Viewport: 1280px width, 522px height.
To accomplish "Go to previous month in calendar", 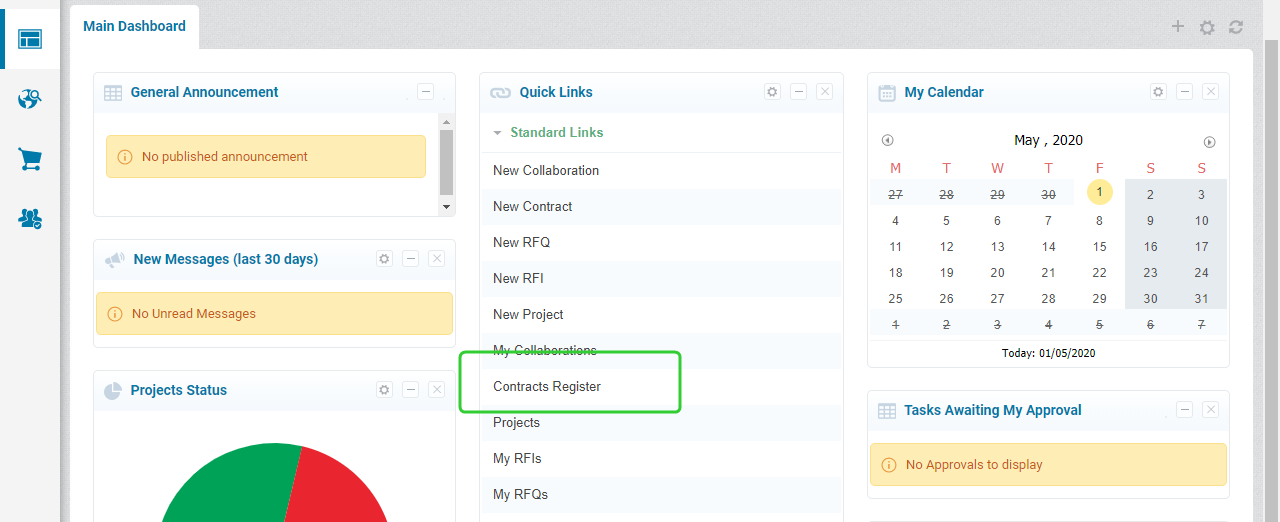I will (x=887, y=141).
